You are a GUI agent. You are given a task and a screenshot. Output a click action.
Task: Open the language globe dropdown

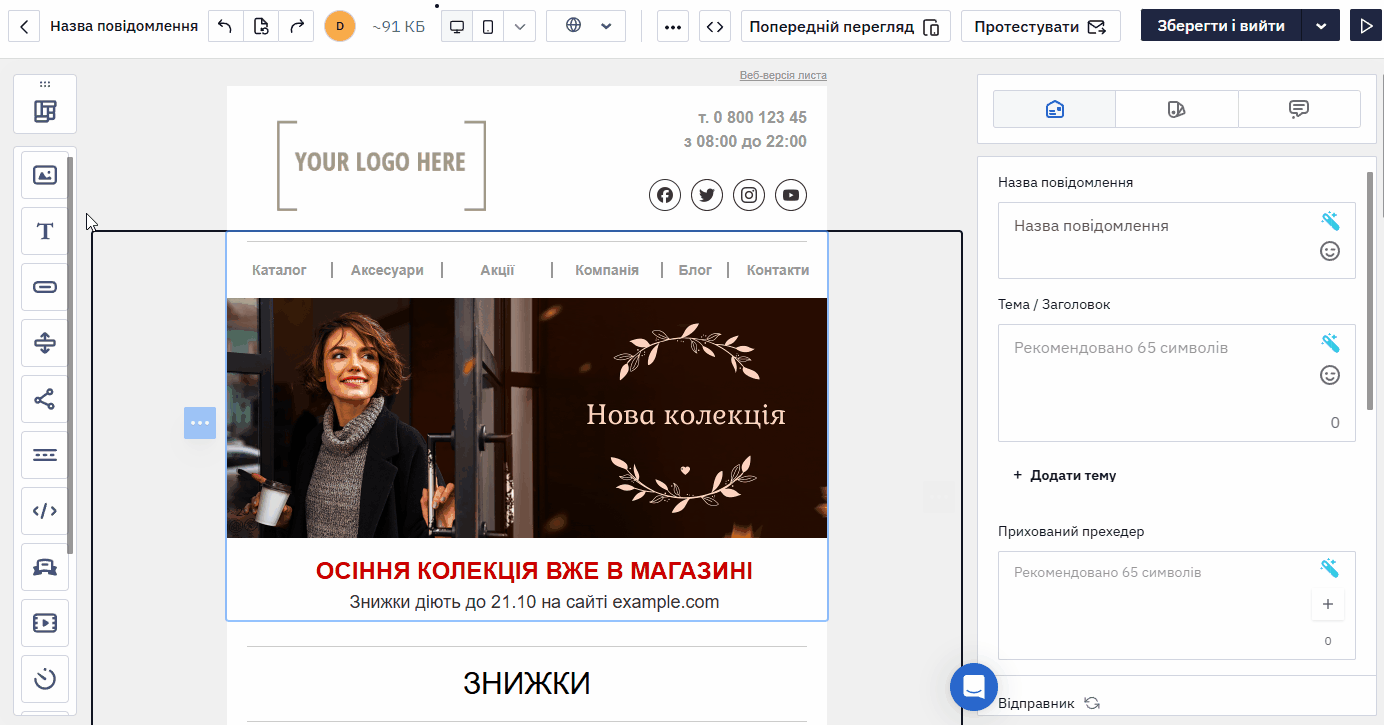pyautogui.click(x=586, y=26)
